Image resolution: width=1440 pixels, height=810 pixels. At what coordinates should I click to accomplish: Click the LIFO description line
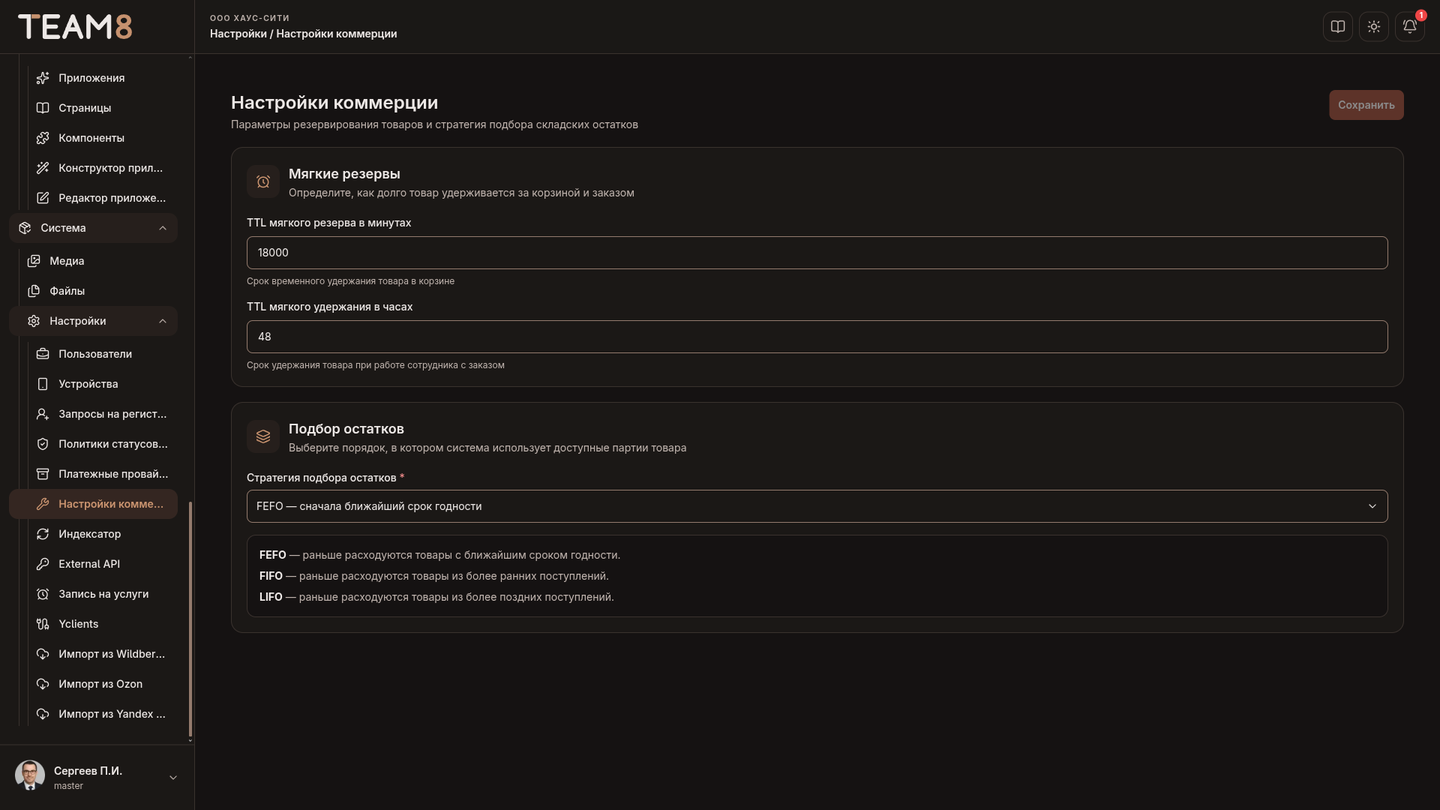coord(437,597)
